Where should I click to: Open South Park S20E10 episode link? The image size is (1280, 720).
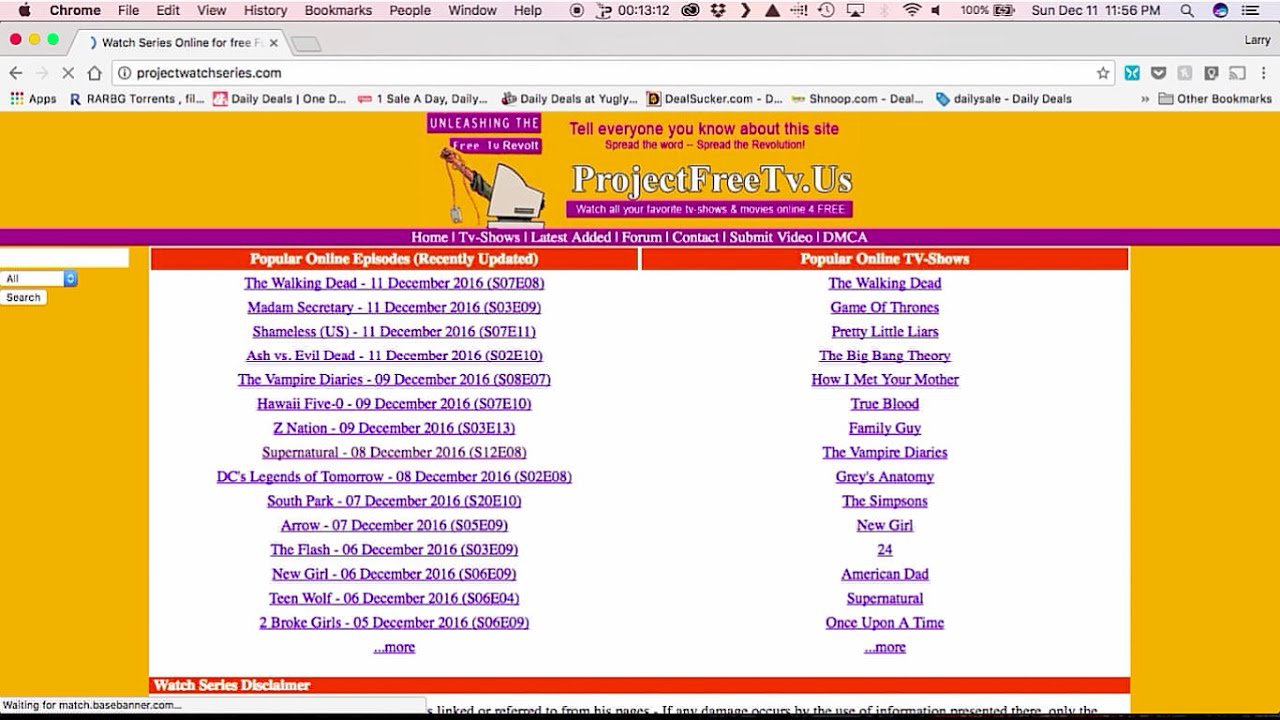(x=394, y=501)
